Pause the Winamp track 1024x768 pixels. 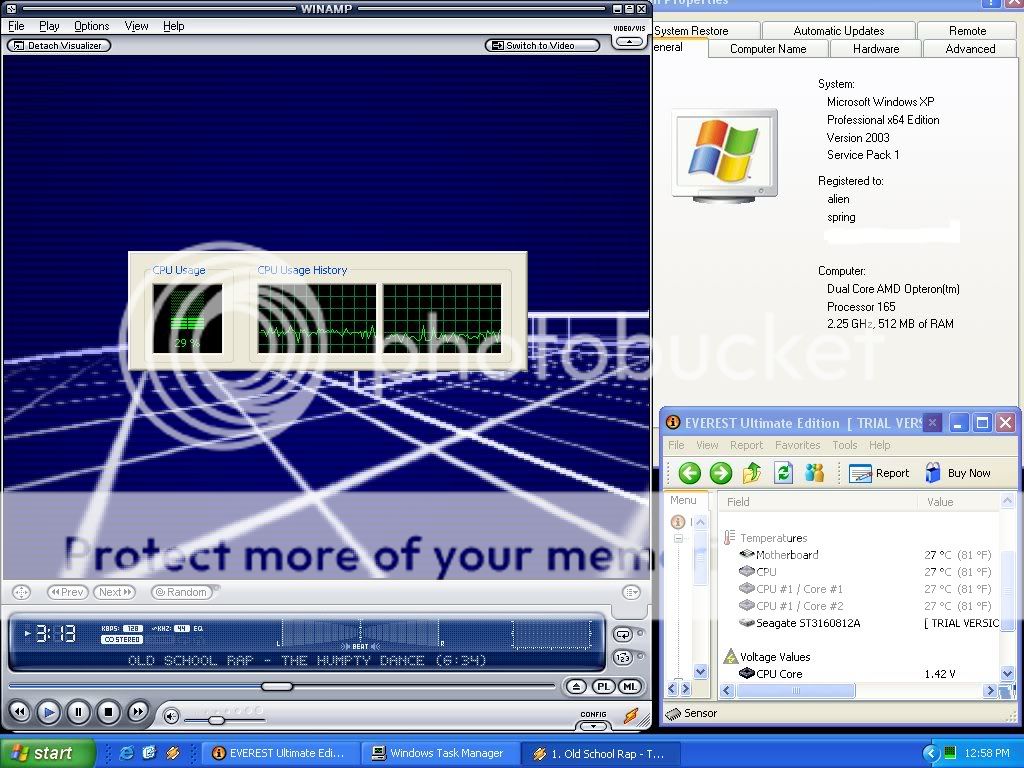pos(78,713)
